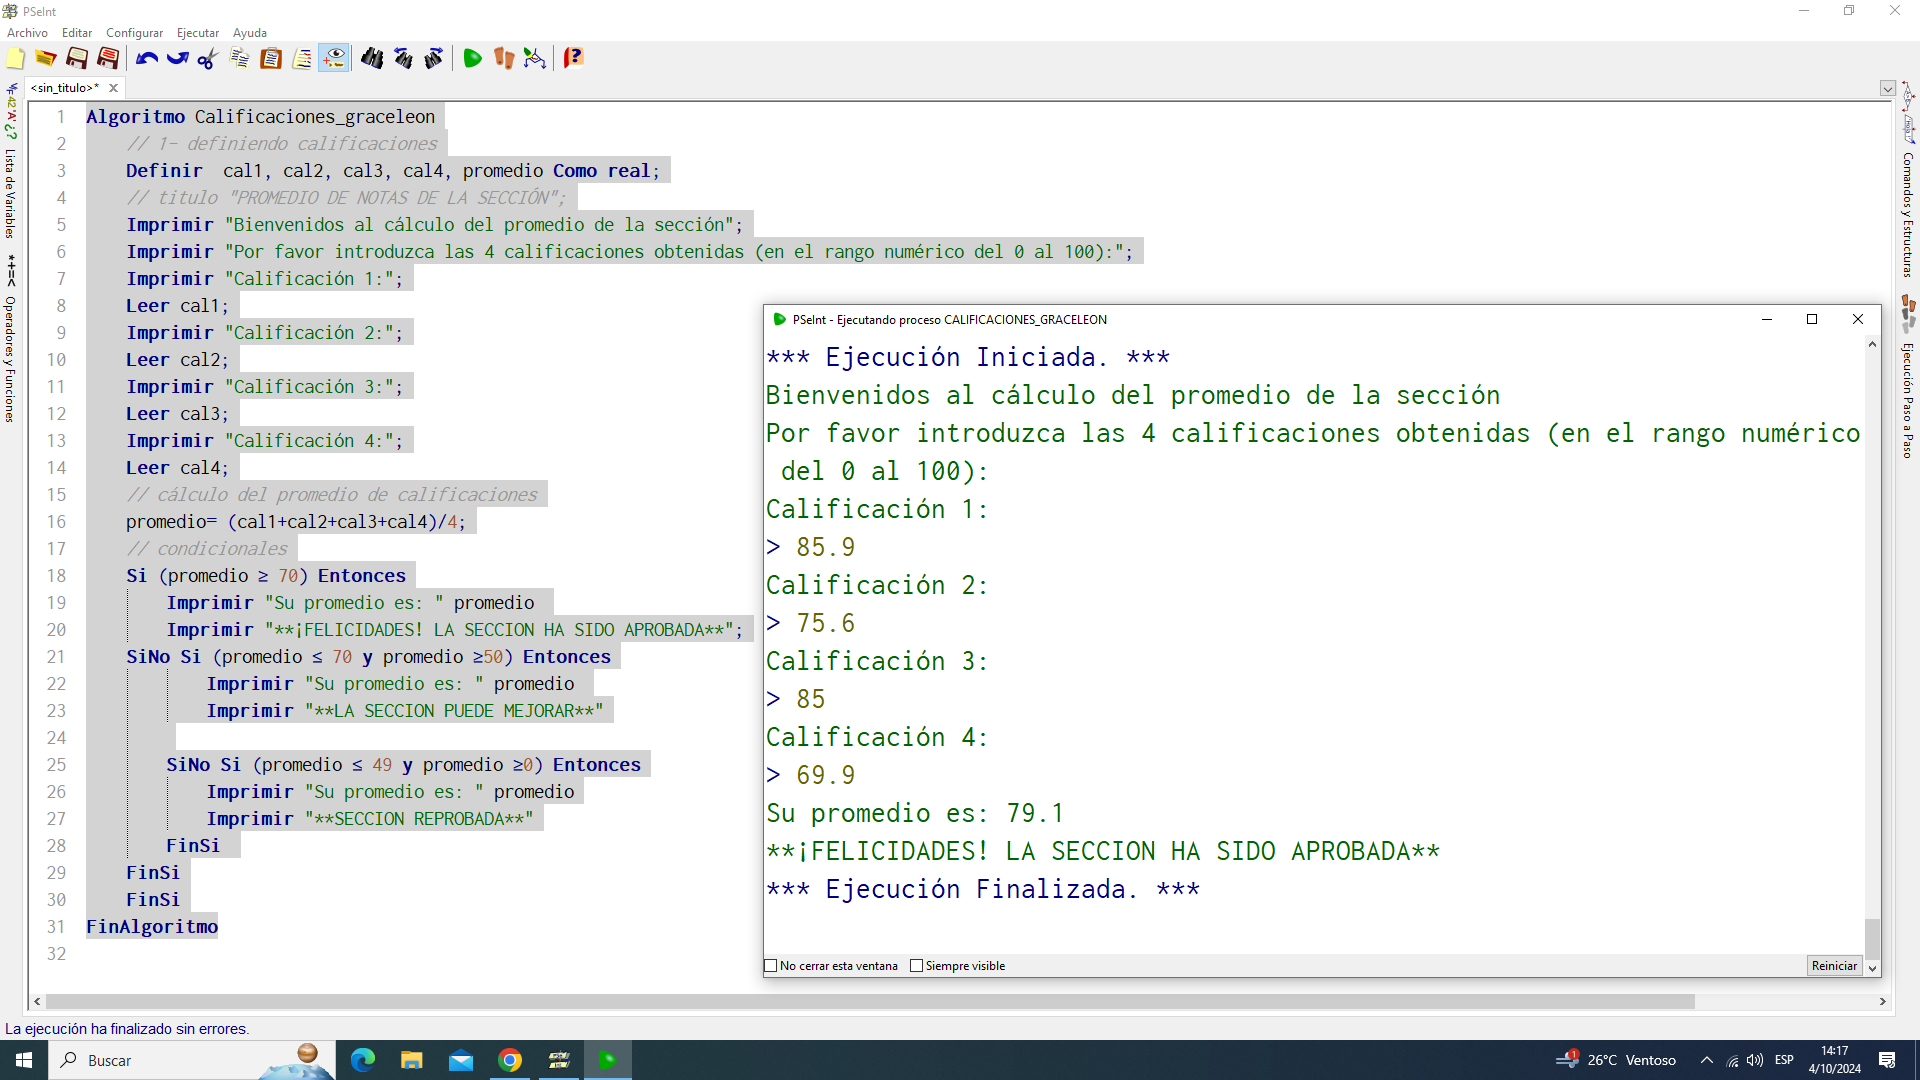Click the binoculars Find icon
Viewport: 1920px width, 1080px height.
click(x=372, y=59)
